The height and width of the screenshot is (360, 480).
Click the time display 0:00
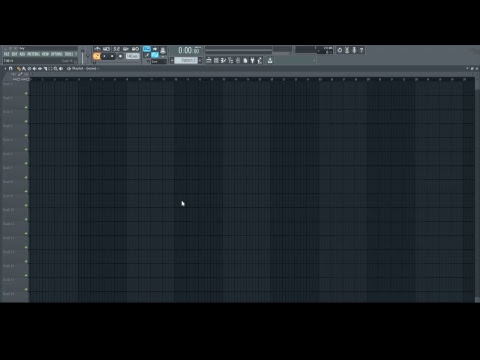[190, 50]
